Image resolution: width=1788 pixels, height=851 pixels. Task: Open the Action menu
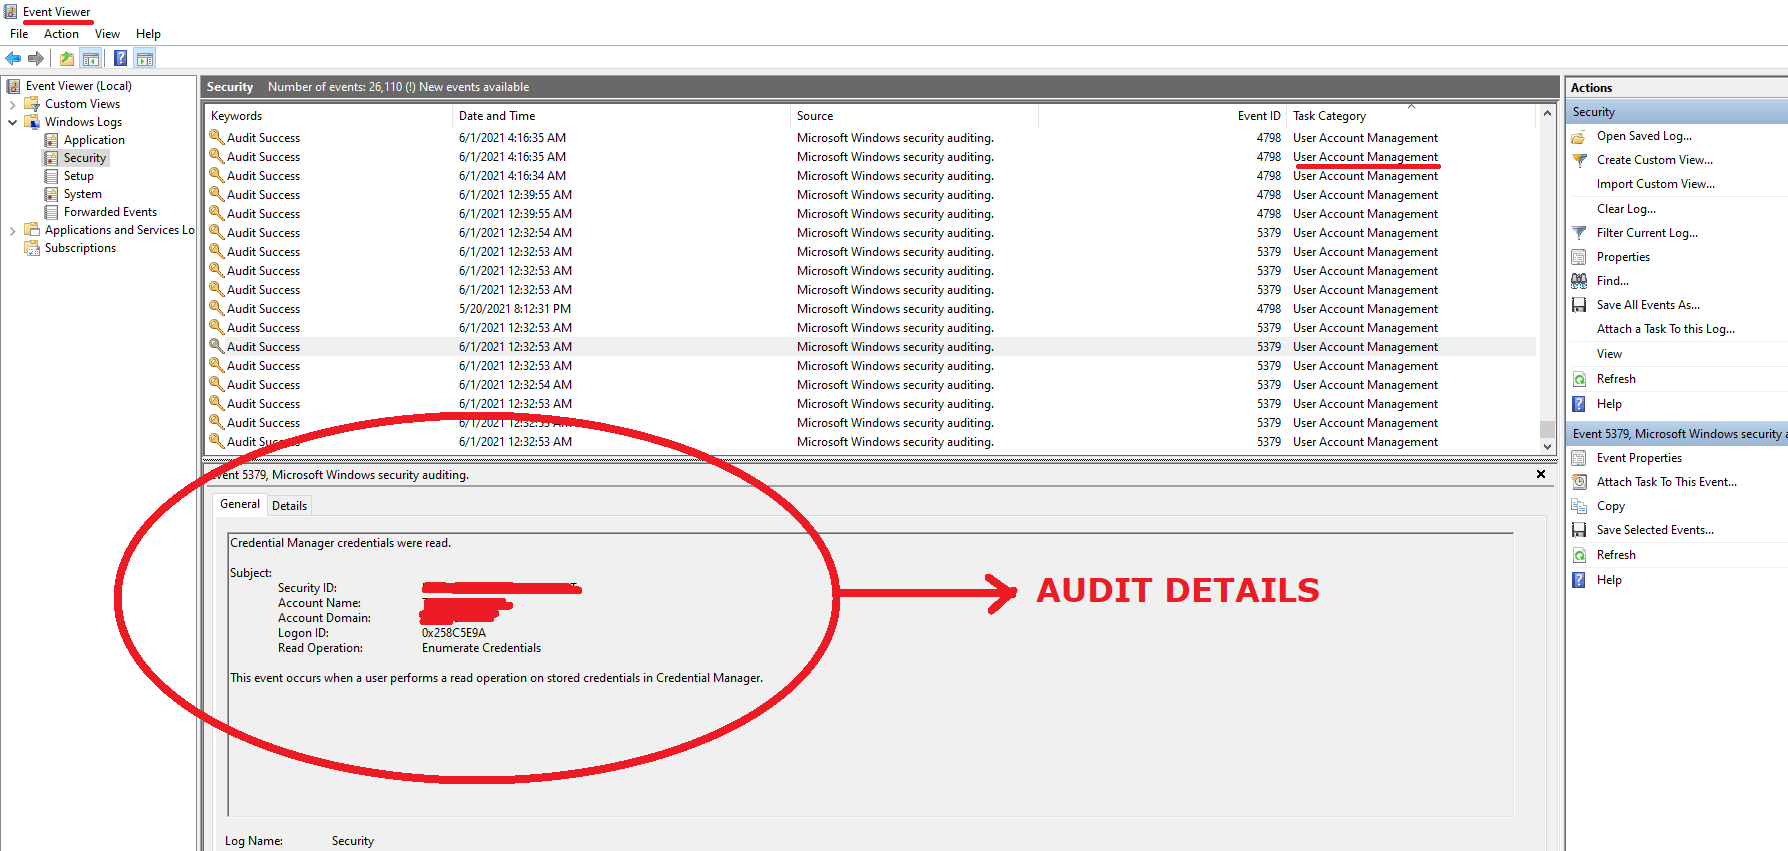point(61,34)
